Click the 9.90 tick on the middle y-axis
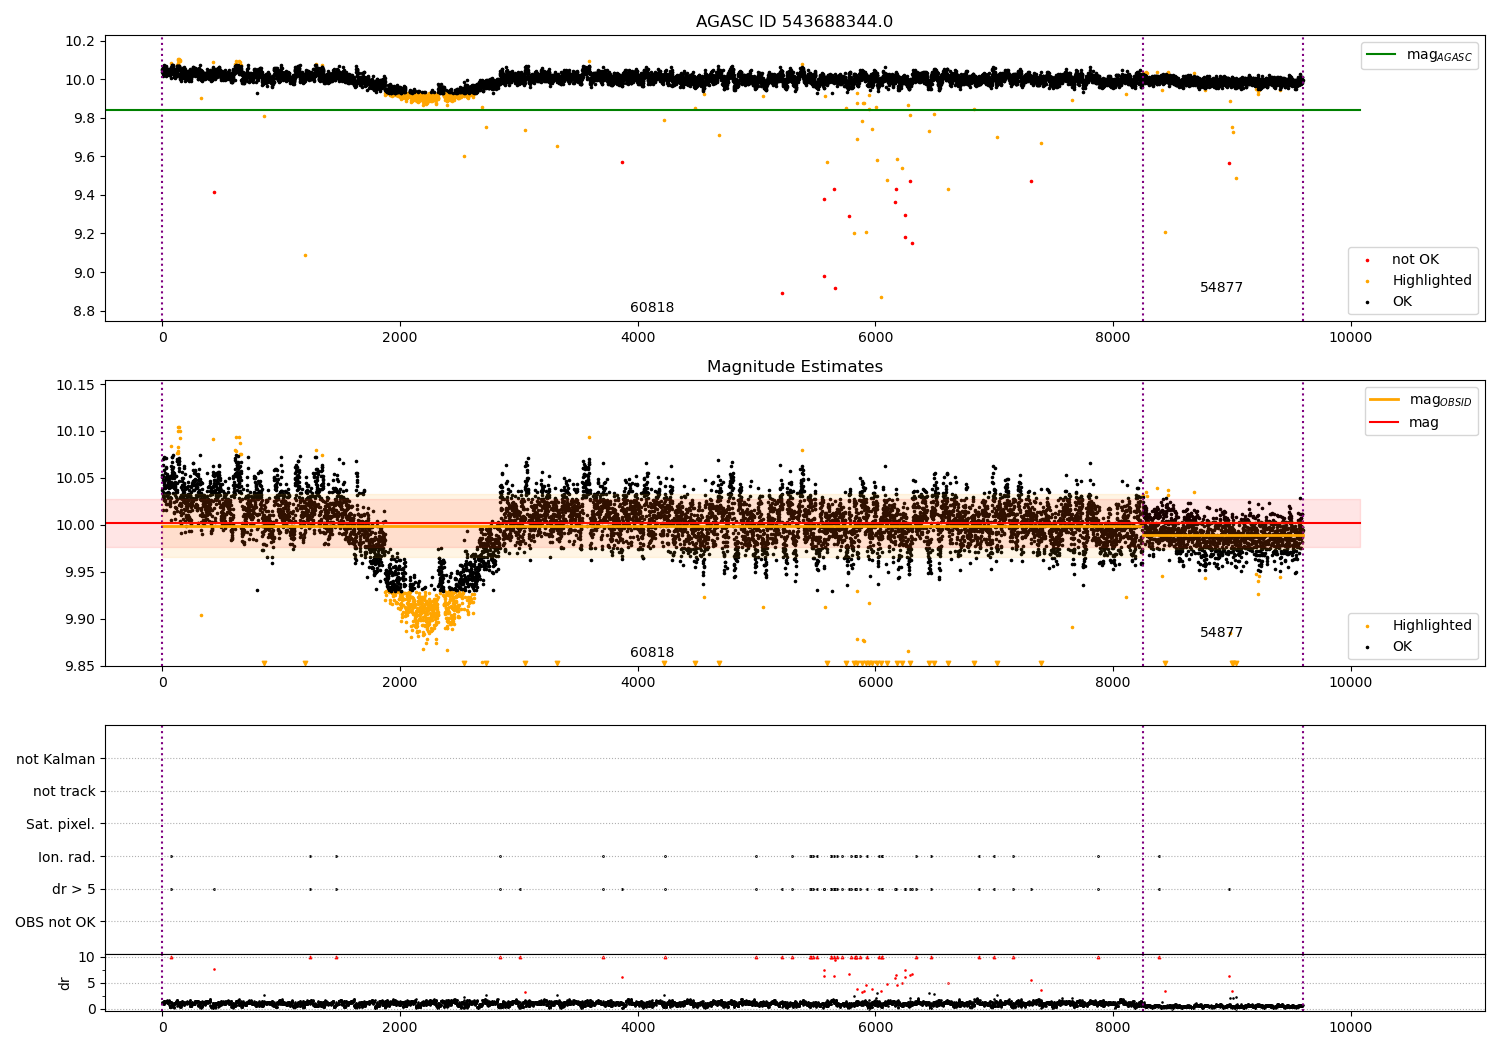Viewport: 1500px width, 1050px height. 79,619
